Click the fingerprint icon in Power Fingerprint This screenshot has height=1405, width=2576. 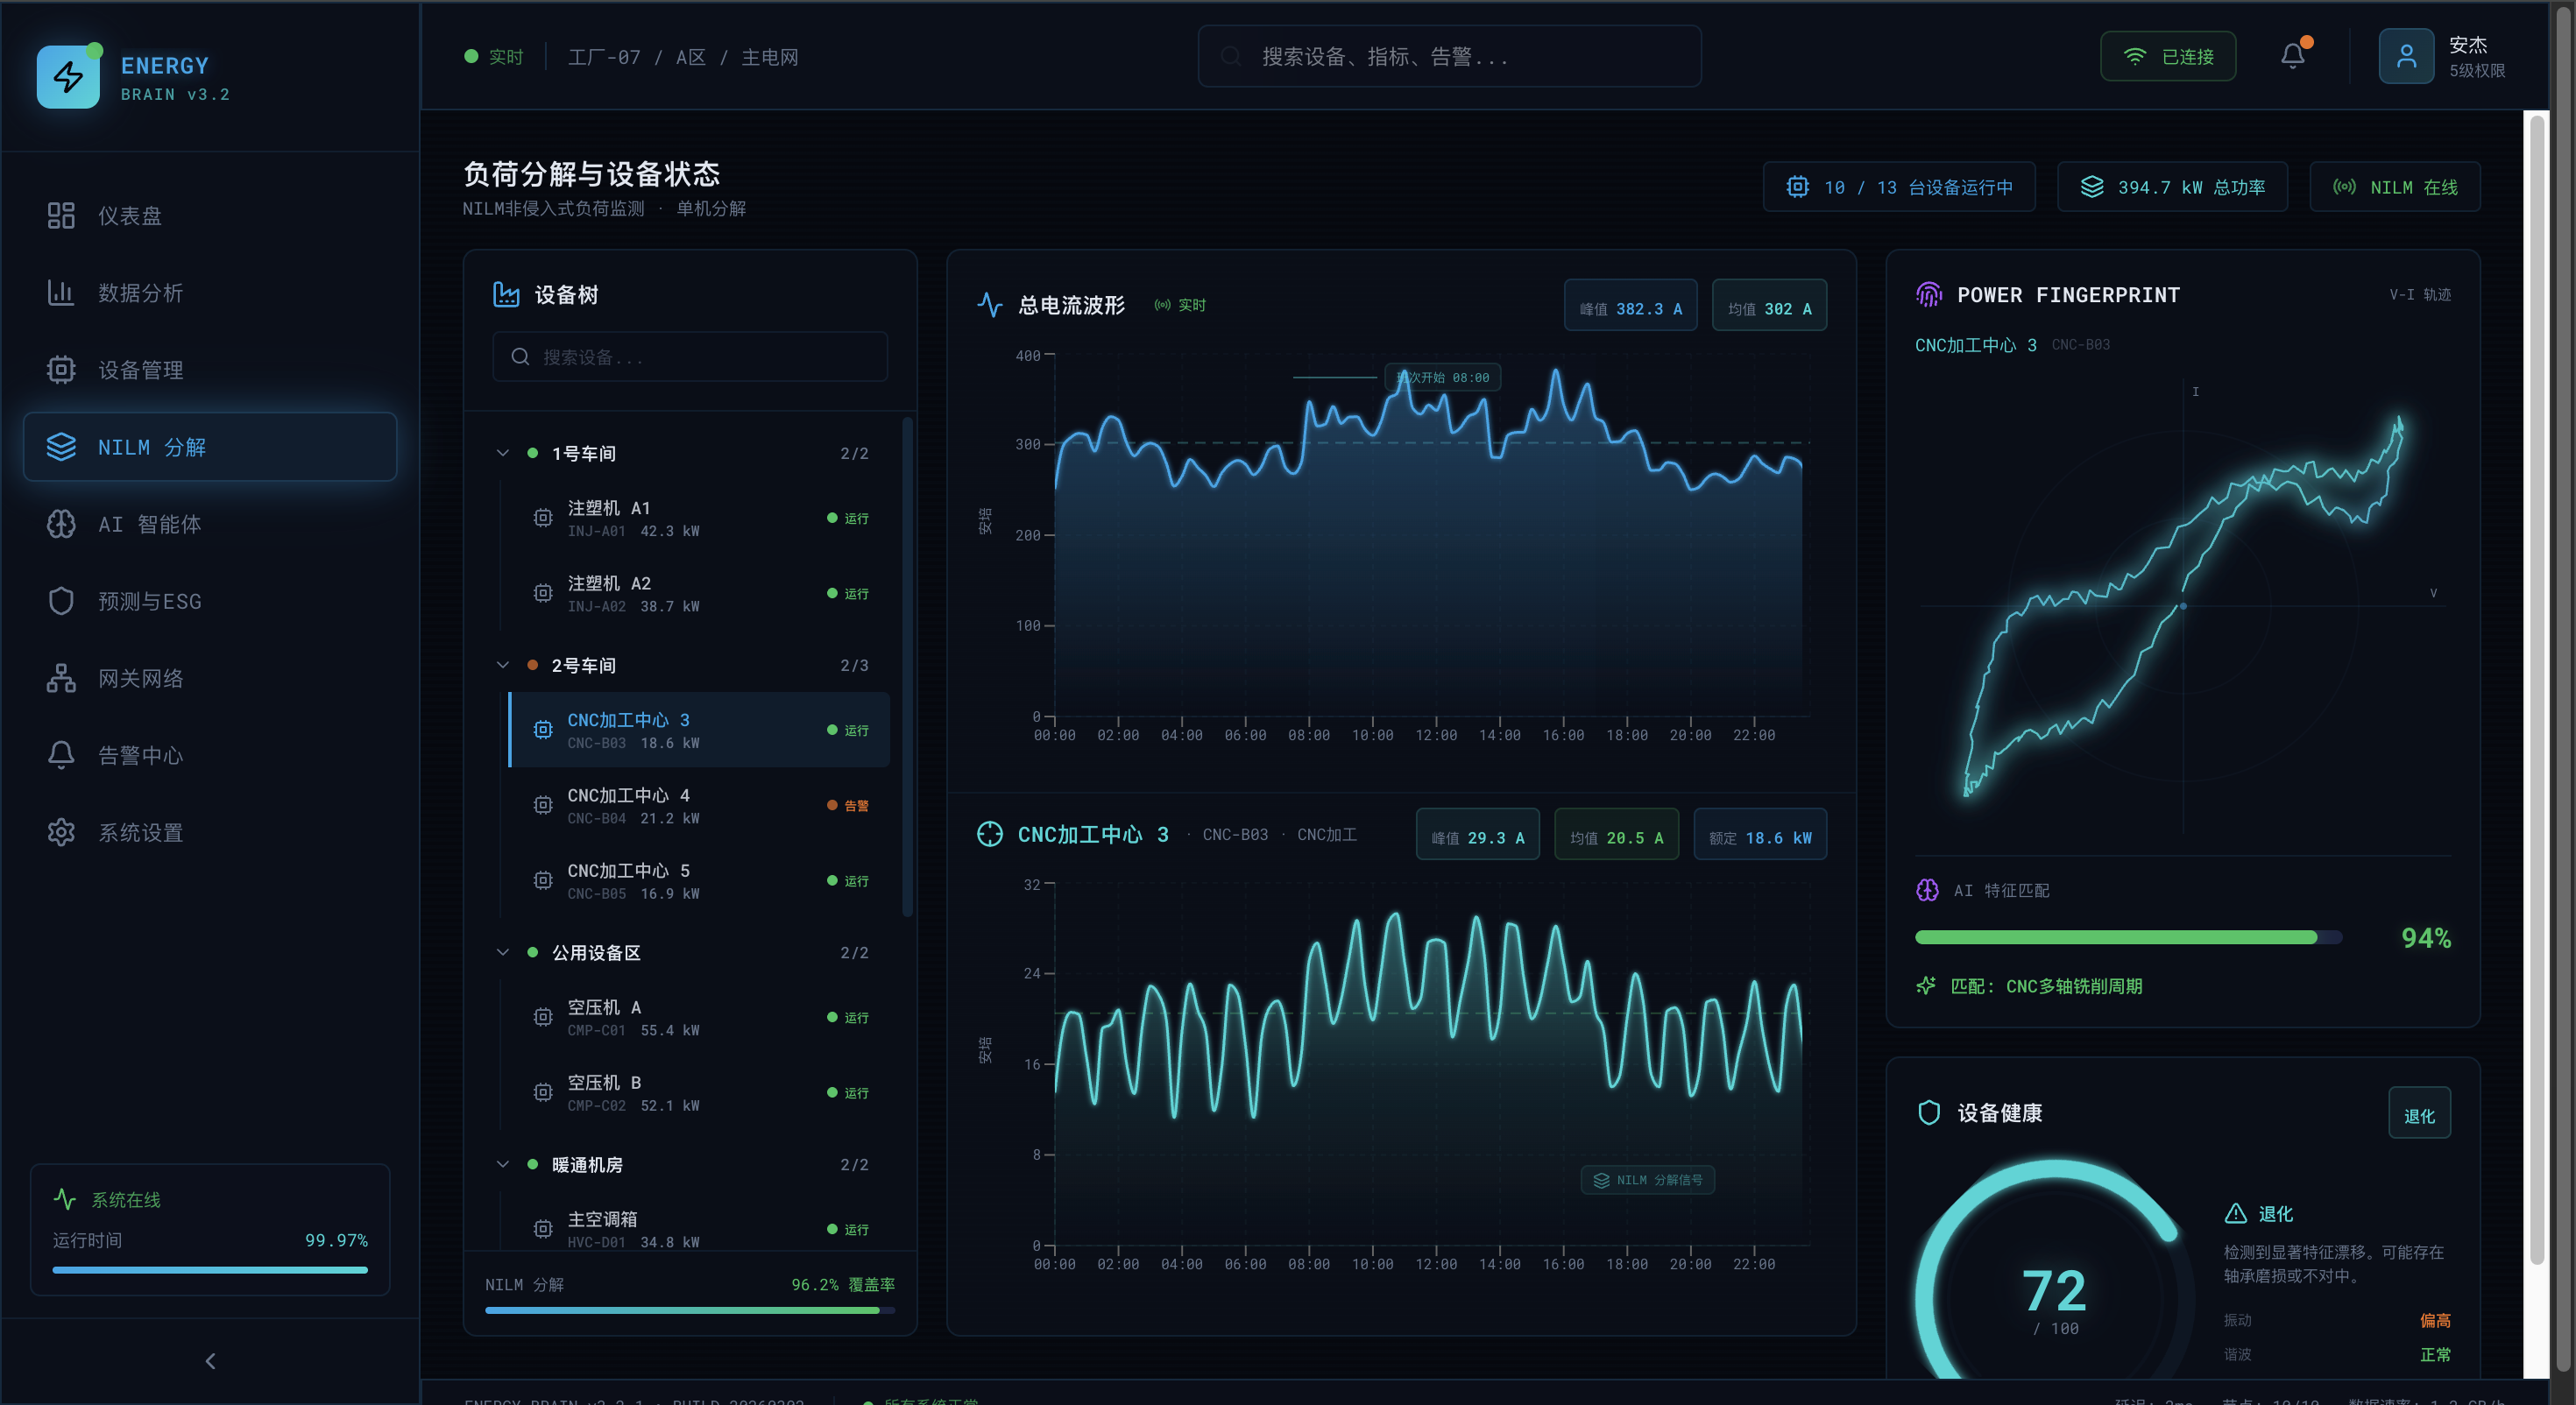[1929, 294]
